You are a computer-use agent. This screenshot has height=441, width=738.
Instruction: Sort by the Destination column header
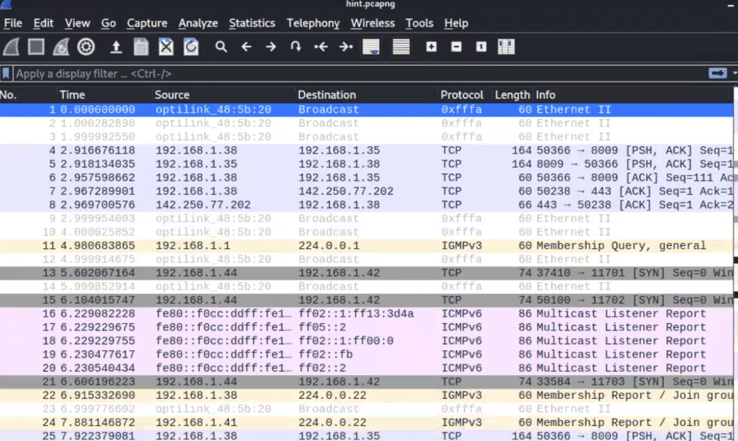[x=367, y=95]
